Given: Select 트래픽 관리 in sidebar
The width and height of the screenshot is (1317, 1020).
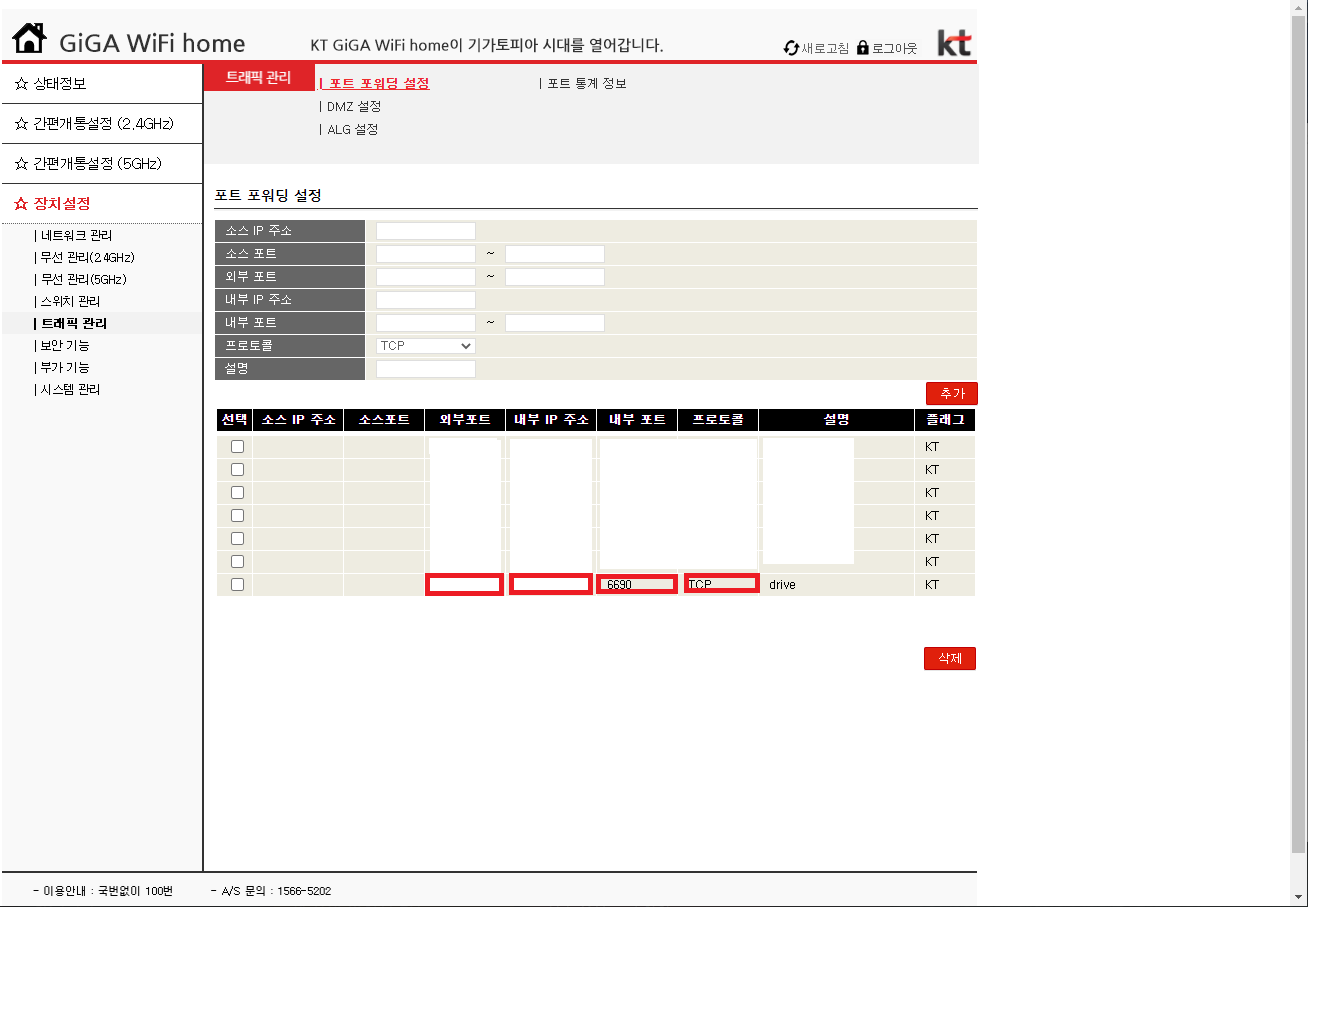Looking at the screenshot, I should point(74,324).
